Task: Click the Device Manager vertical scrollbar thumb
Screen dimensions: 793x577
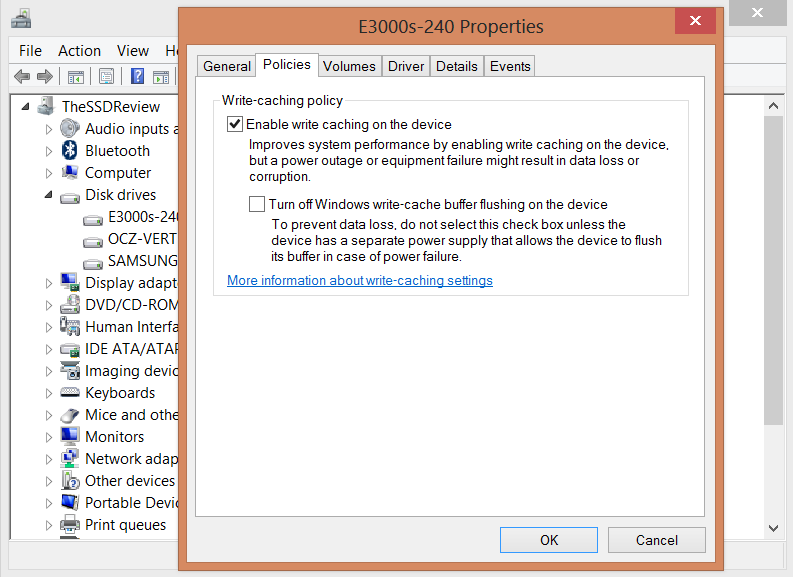Action: pos(773,271)
